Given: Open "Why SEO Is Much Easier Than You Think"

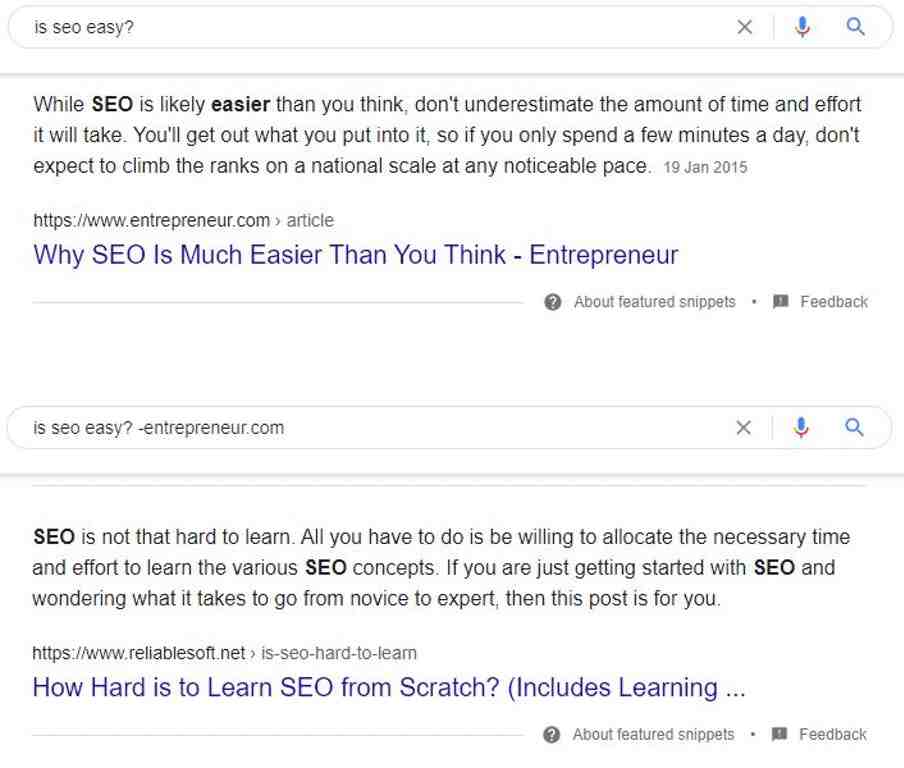Looking at the screenshot, I should (355, 255).
